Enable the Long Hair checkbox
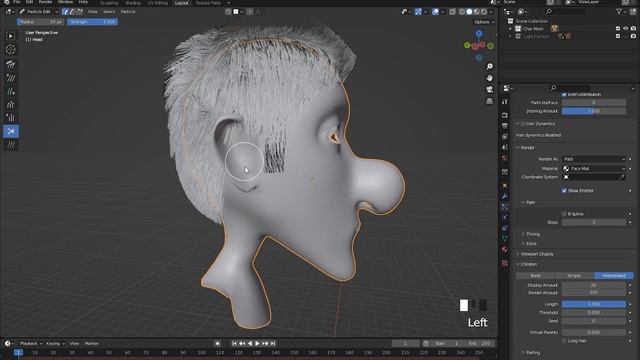The height and width of the screenshot is (360, 640). [564, 341]
